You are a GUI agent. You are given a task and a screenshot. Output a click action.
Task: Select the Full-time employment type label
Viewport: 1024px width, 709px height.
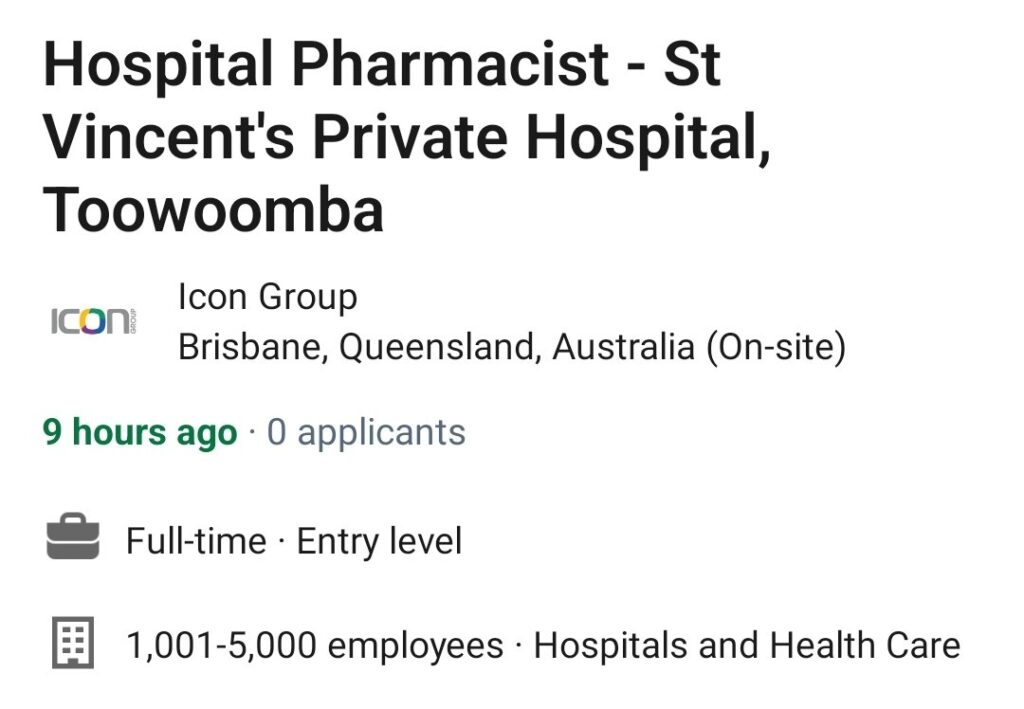pos(197,541)
